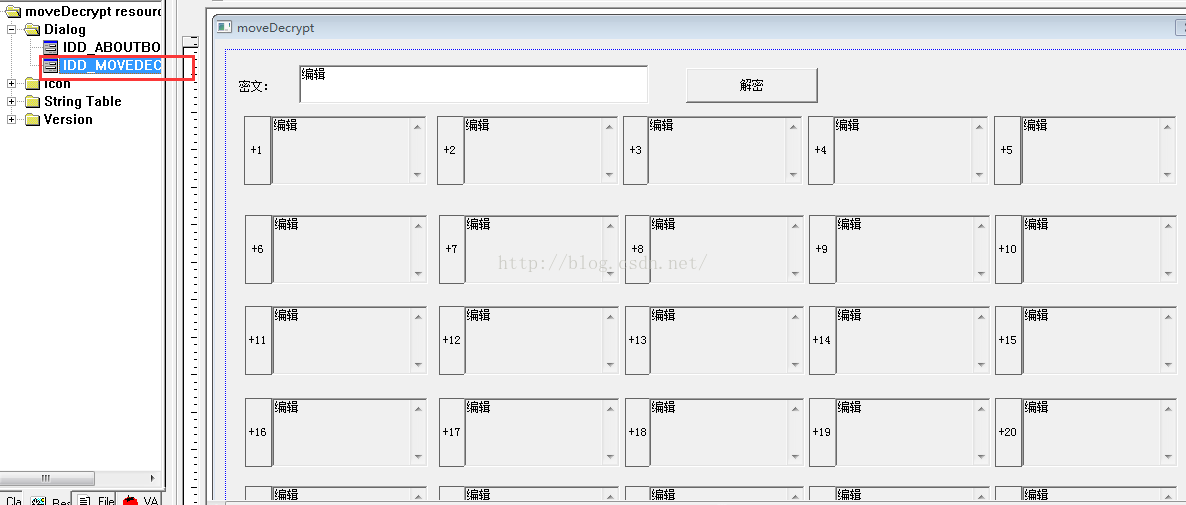Click scroll-up arrow of the +4 edit box
The image size is (1186, 505).
coord(980,126)
